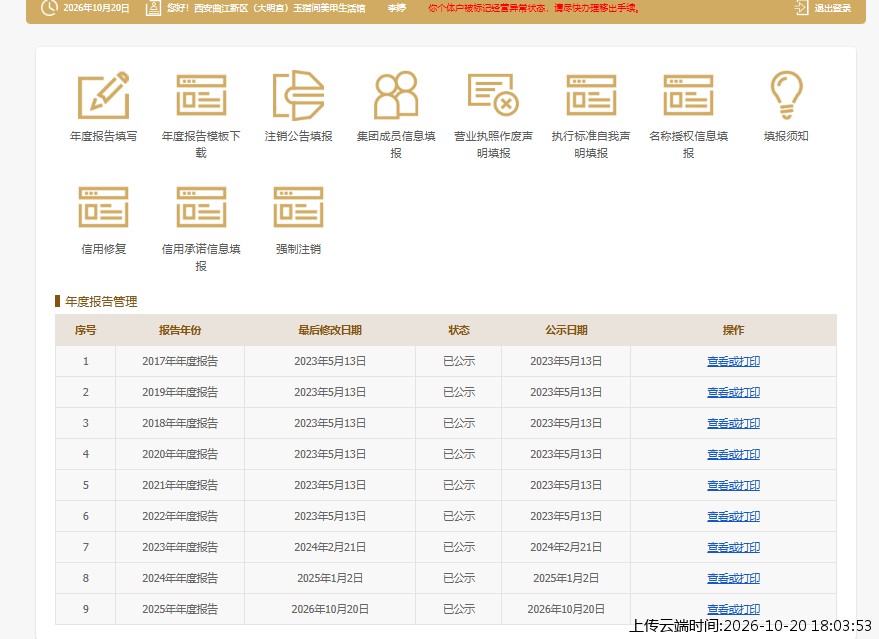Open the 信用承诺信息填报 icon

tap(201, 207)
